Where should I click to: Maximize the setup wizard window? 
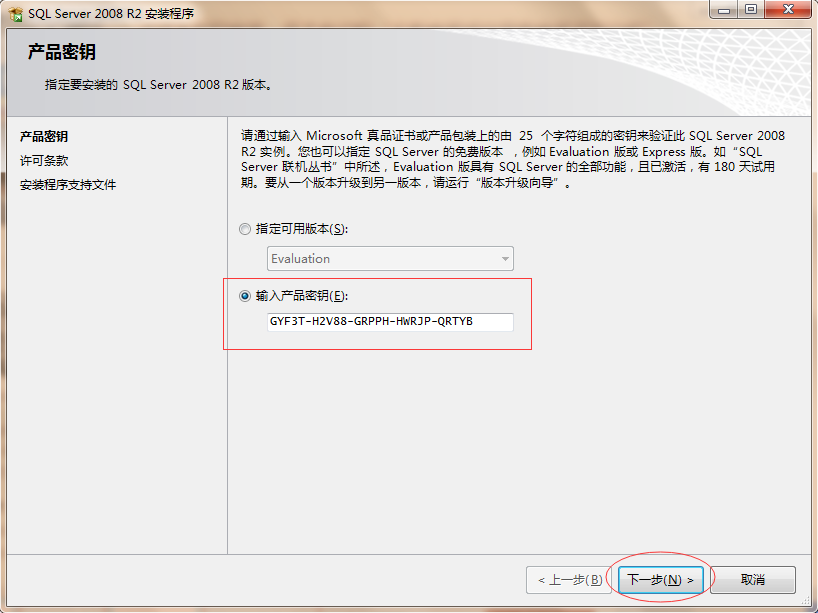751,9
